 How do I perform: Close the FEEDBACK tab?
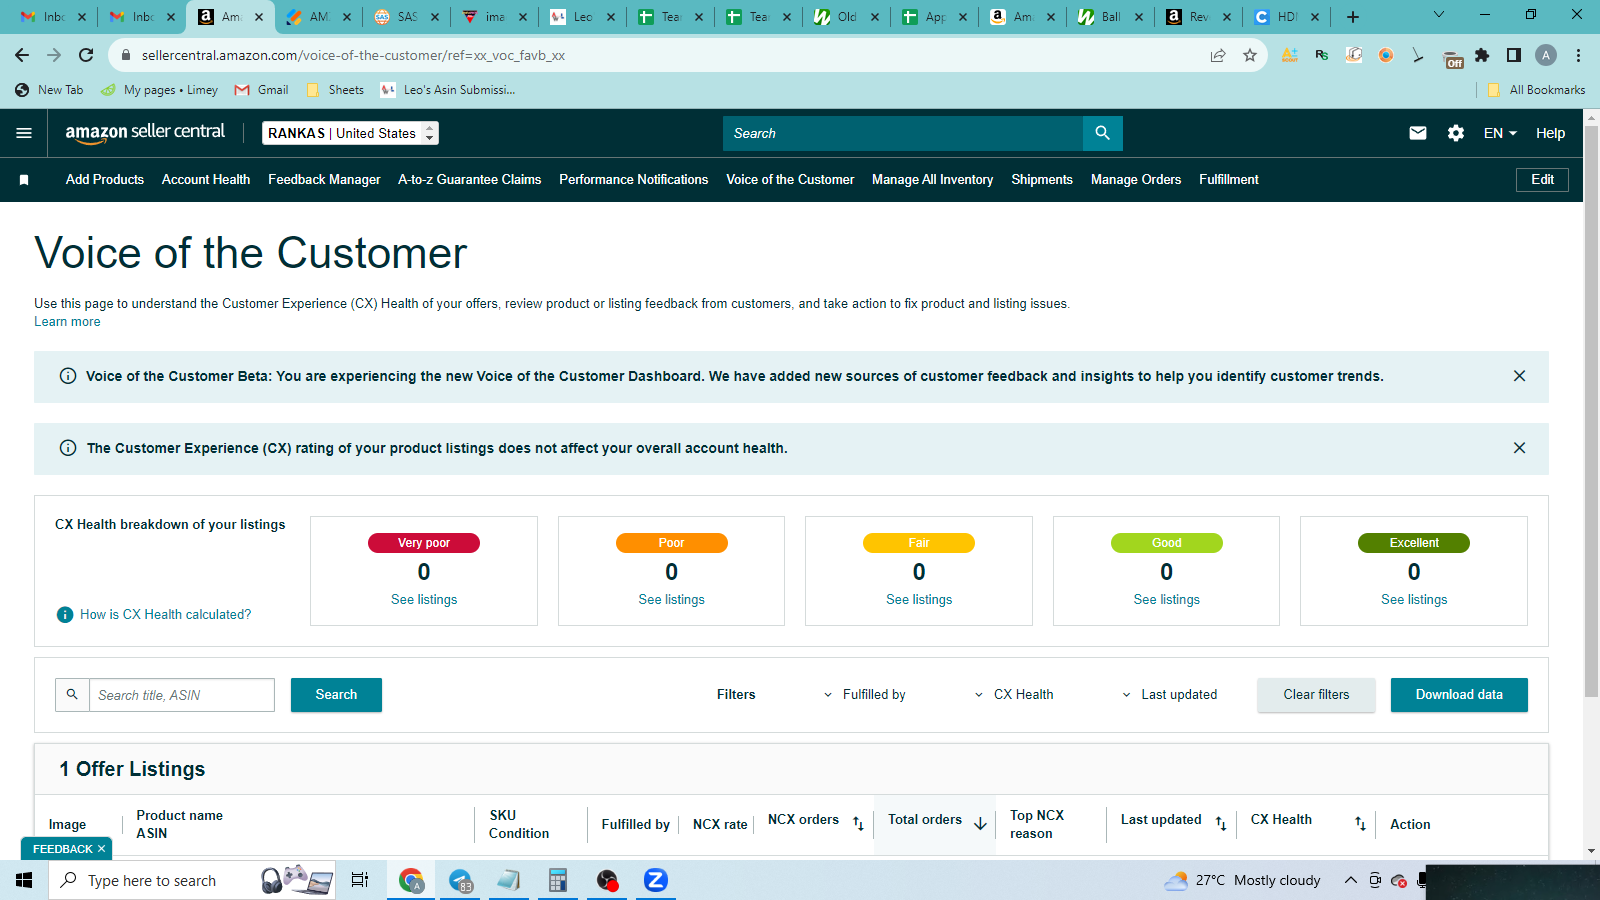(101, 849)
